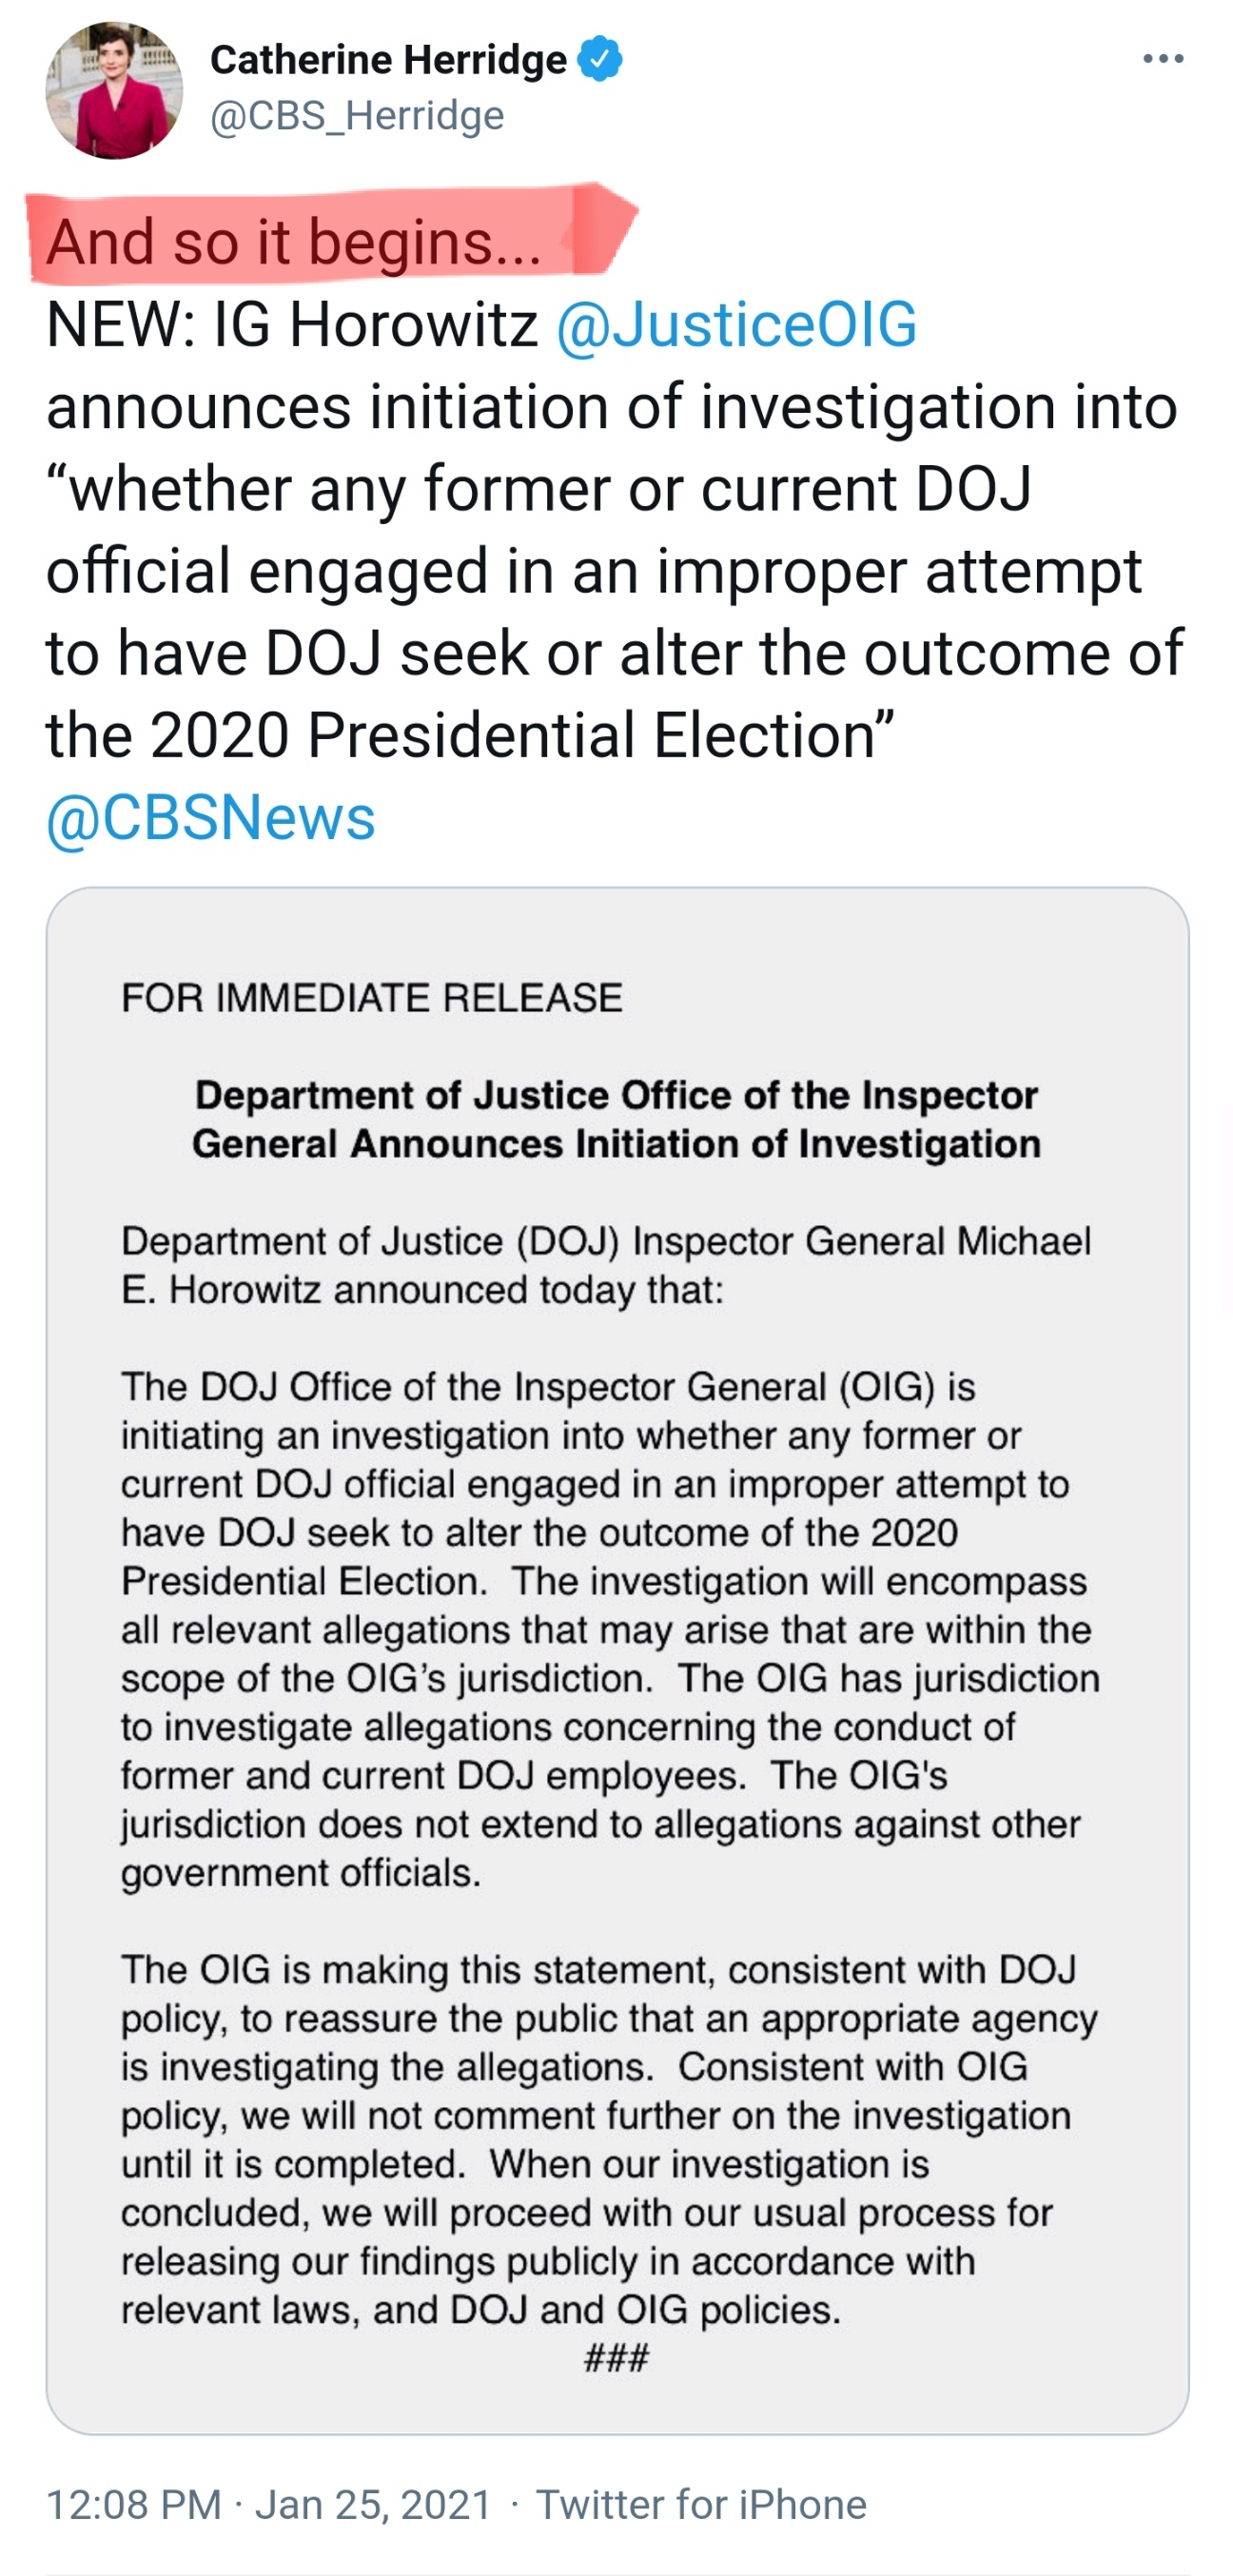This screenshot has height=2576, width=1233.
Task: Open the attached press release image
Action: [617, 1660]
